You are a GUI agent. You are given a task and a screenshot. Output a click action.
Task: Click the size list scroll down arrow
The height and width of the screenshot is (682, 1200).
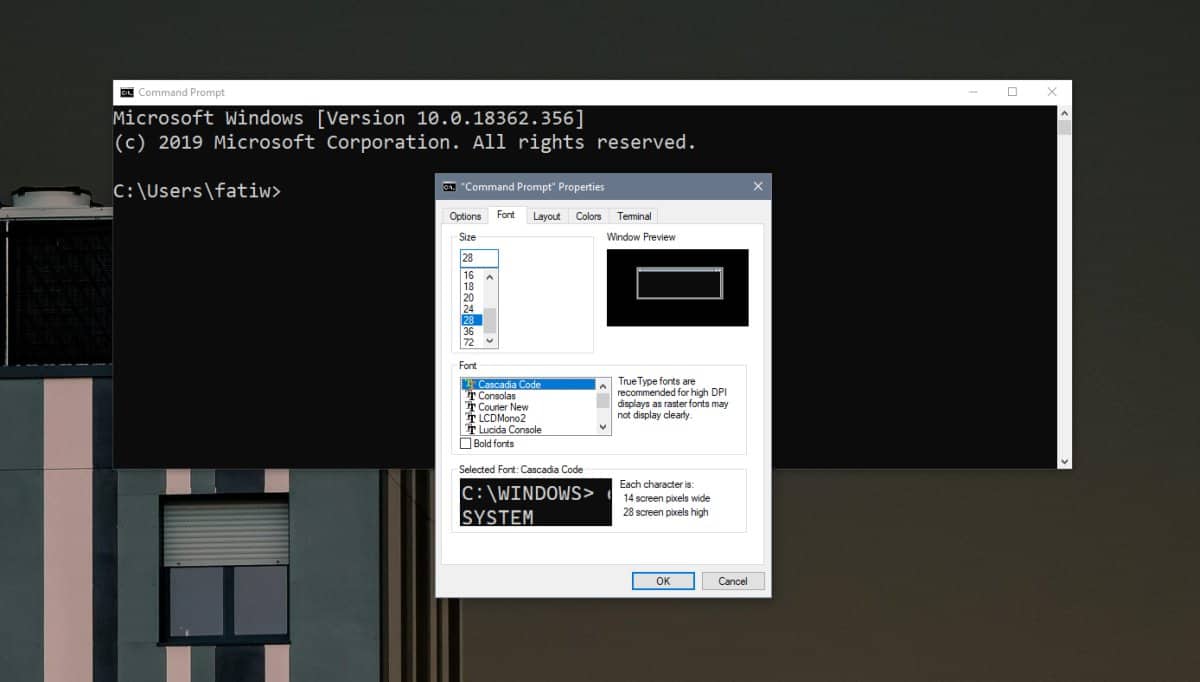[490, 341]
